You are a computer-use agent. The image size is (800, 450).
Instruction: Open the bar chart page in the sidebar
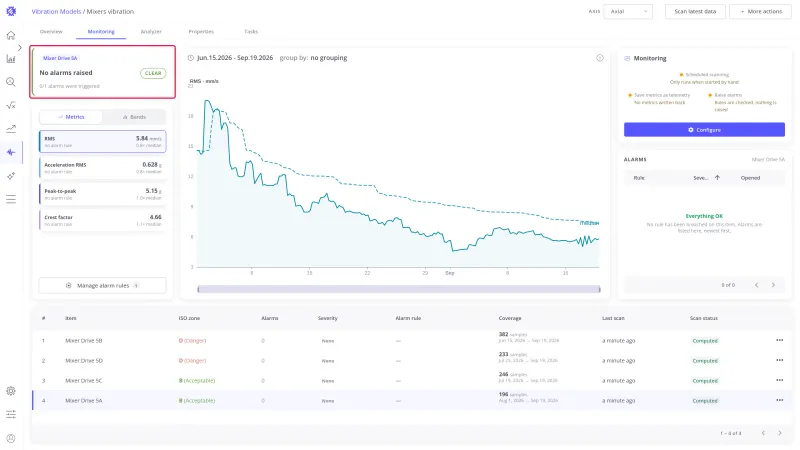tap(11, 59)
